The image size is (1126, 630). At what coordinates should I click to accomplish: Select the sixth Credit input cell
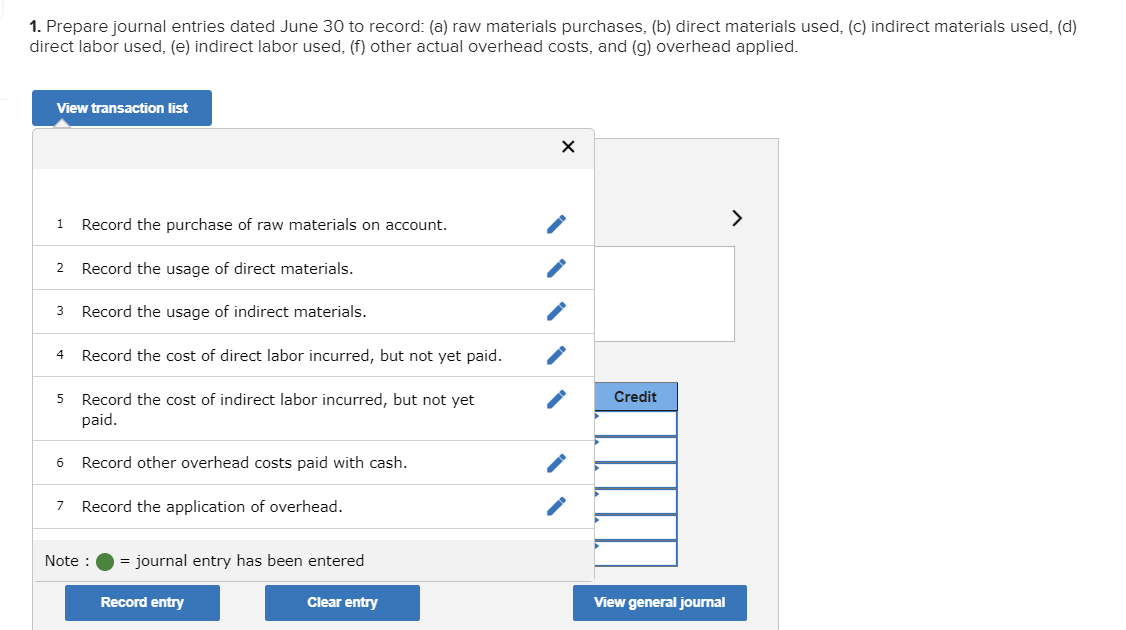(x=636, y=553)
